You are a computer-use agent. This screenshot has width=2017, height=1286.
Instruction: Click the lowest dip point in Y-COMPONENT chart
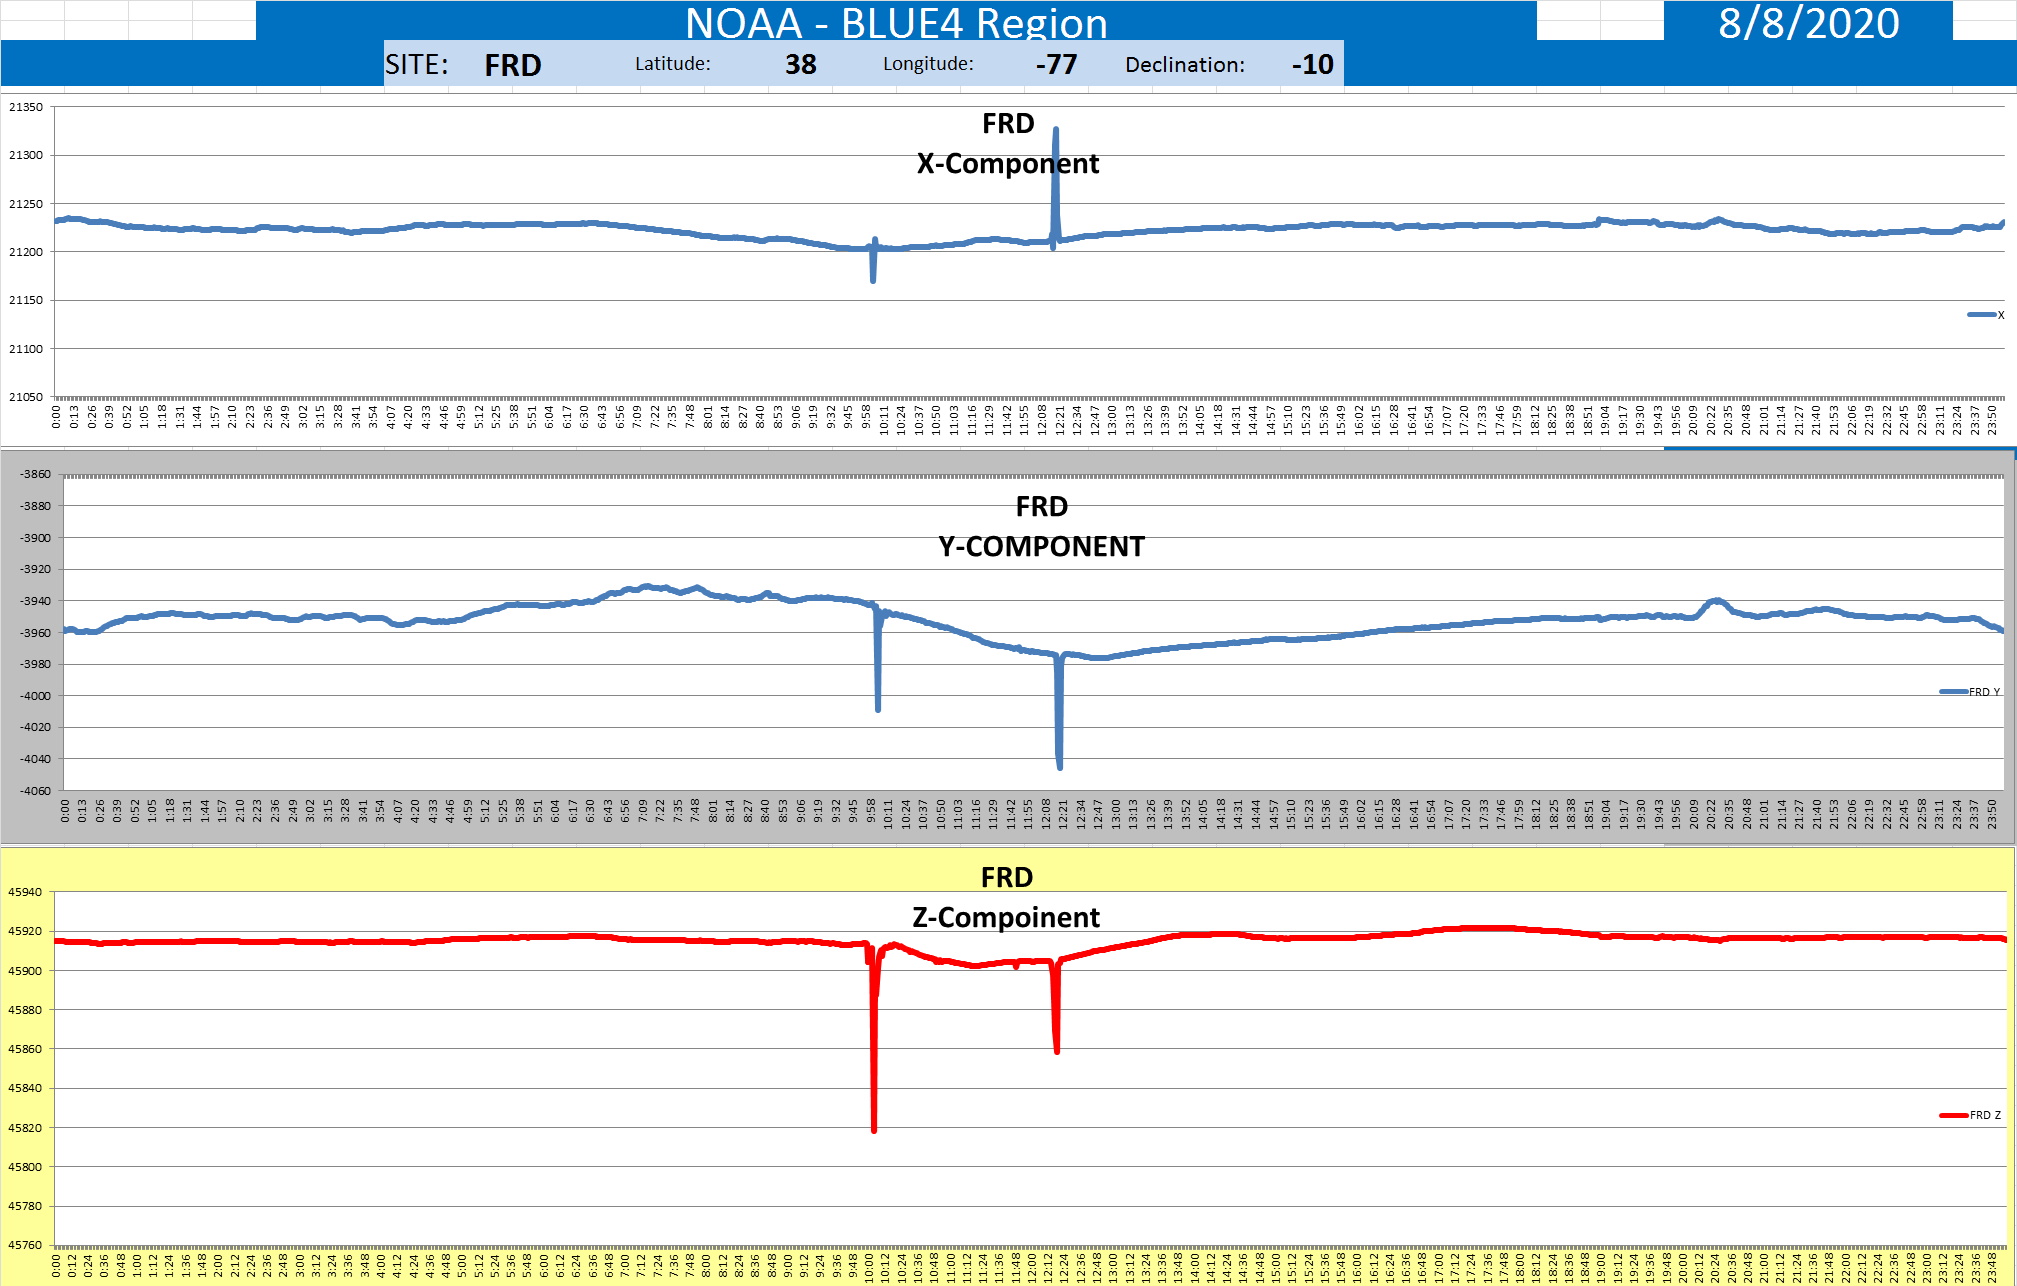pos(1059,766)
